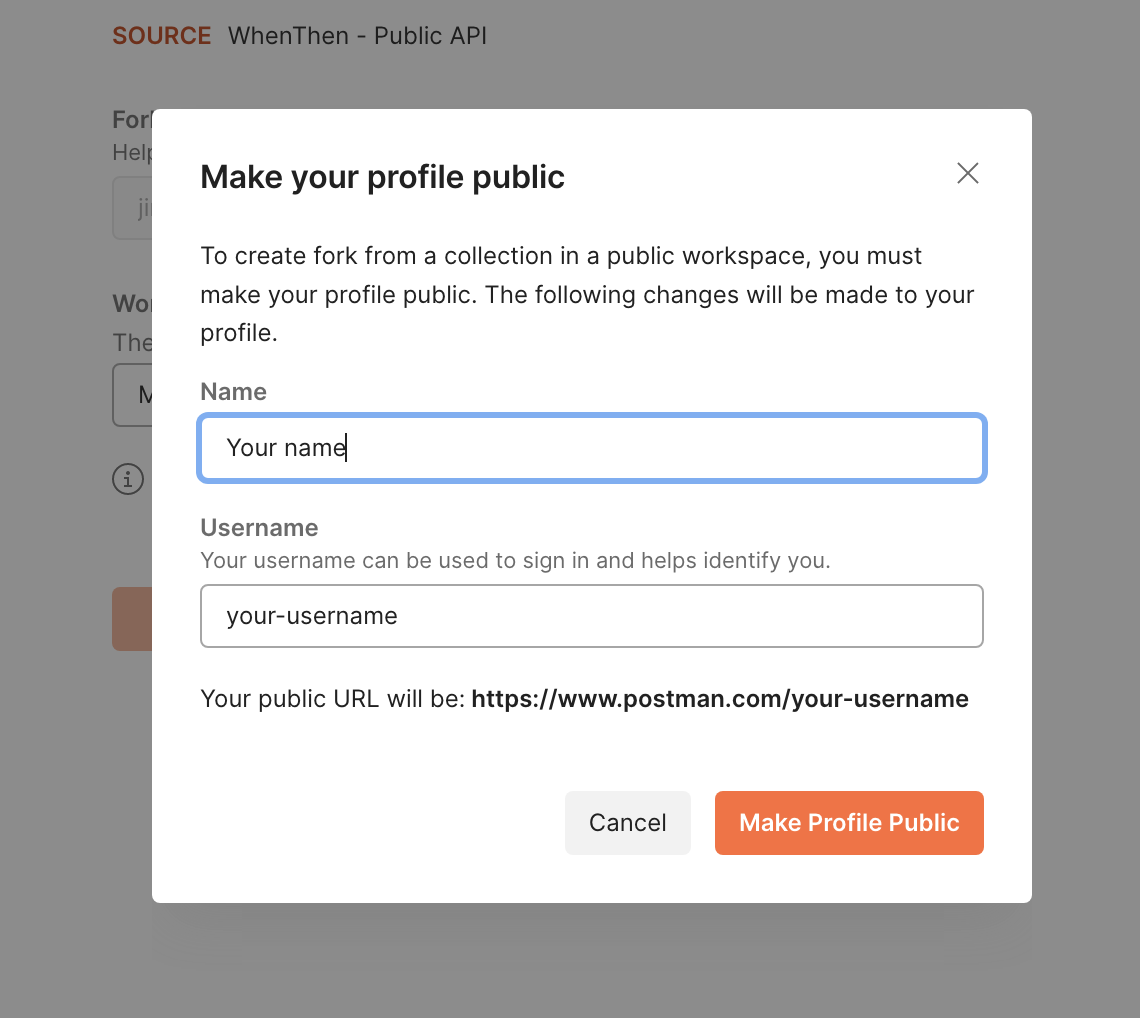Open the fork label field showing ji
1140x1018 pixels.
tap(135, 207)
